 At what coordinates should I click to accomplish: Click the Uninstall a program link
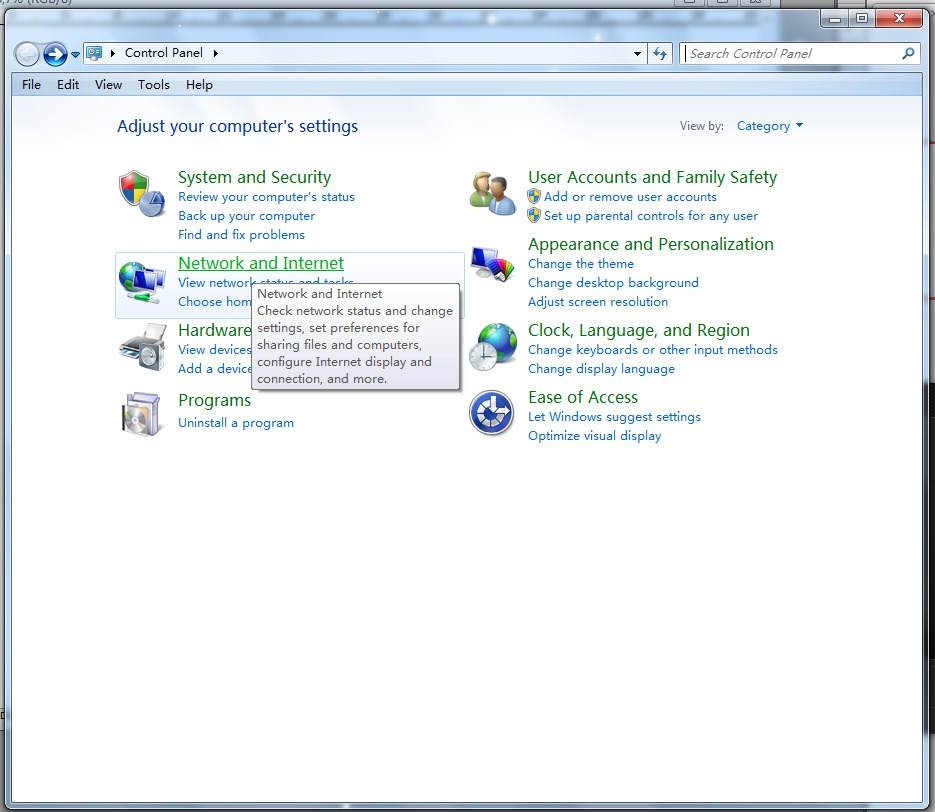(236, 423)
